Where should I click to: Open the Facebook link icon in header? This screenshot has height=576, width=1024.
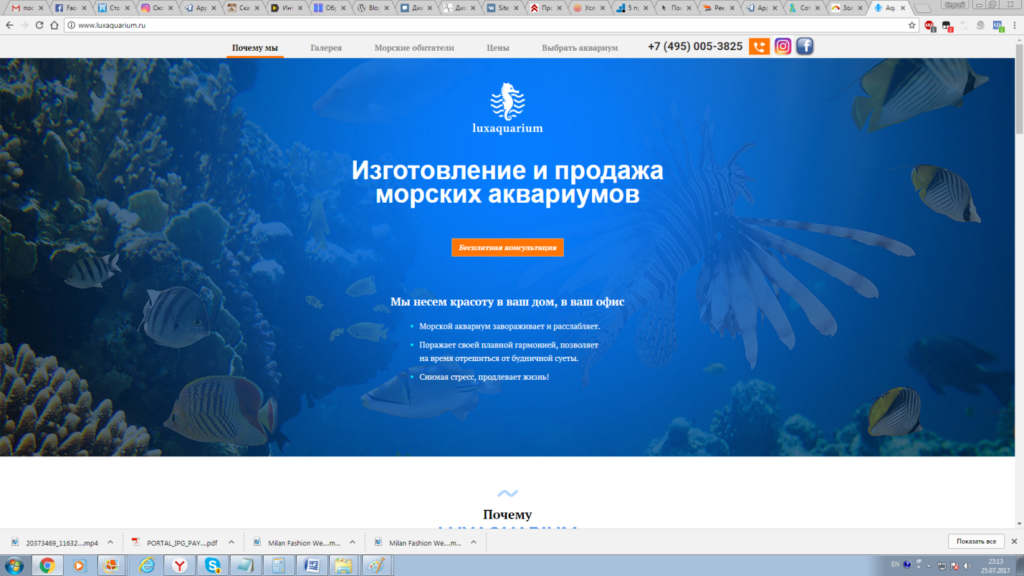[x=805, y=46]
